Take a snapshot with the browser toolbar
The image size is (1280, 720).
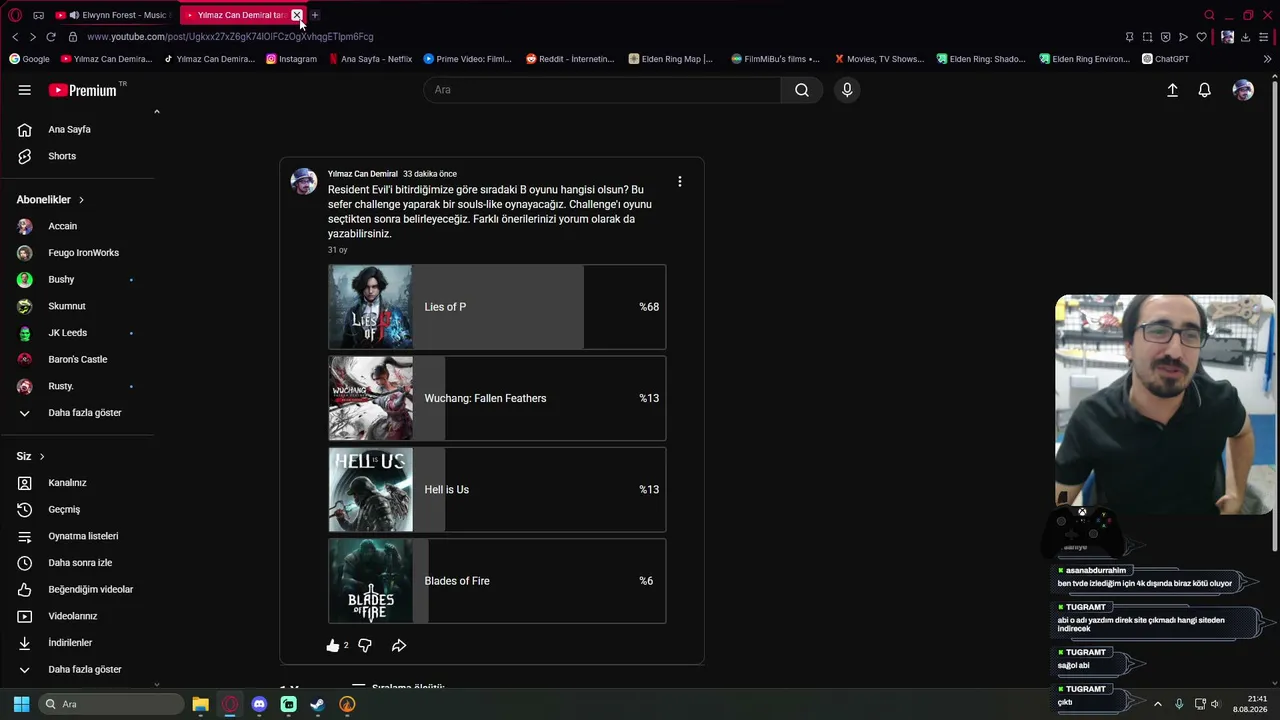[x=1147, y=37]
